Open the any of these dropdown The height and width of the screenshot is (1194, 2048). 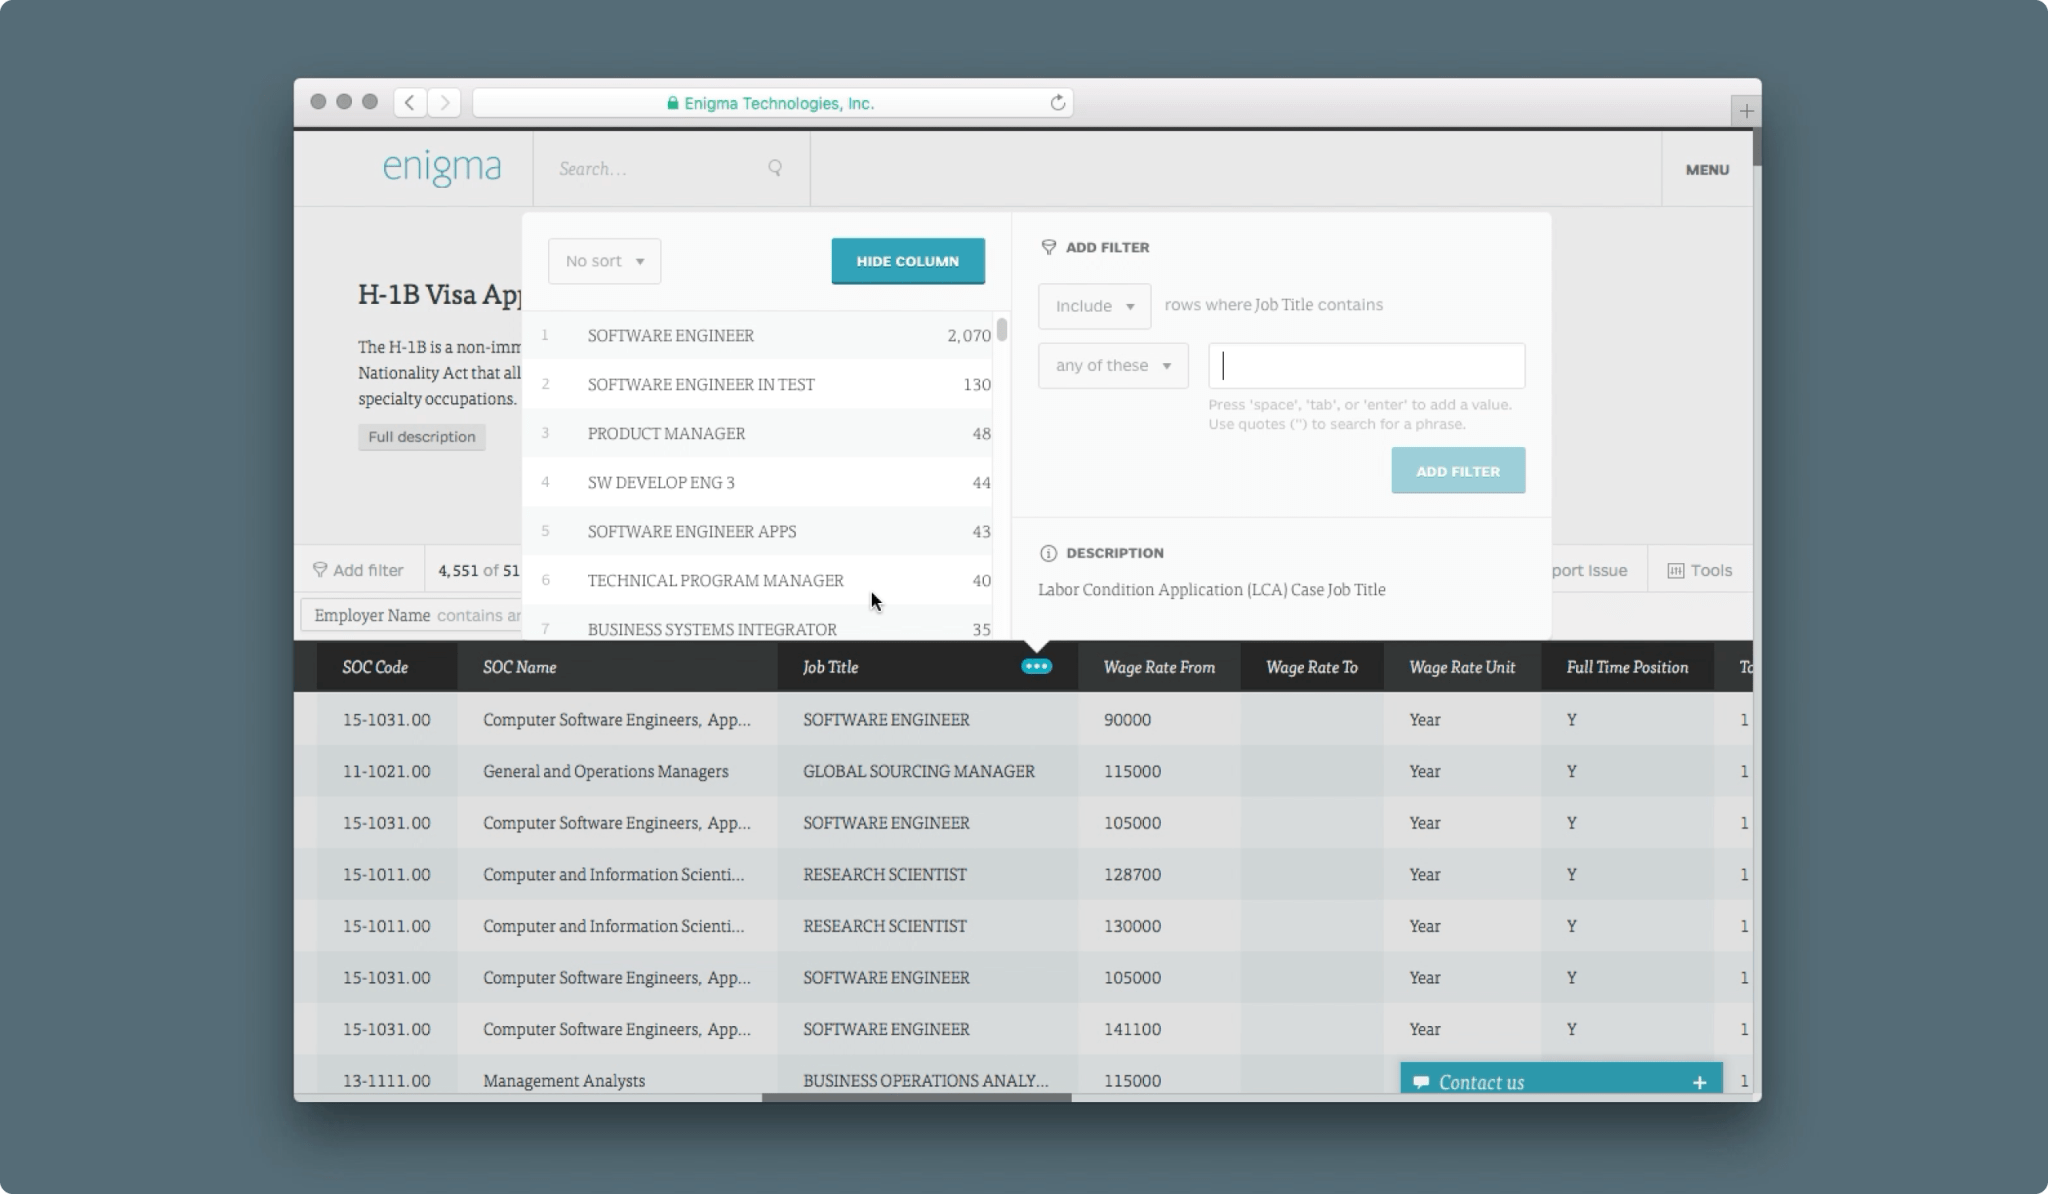1113,365
